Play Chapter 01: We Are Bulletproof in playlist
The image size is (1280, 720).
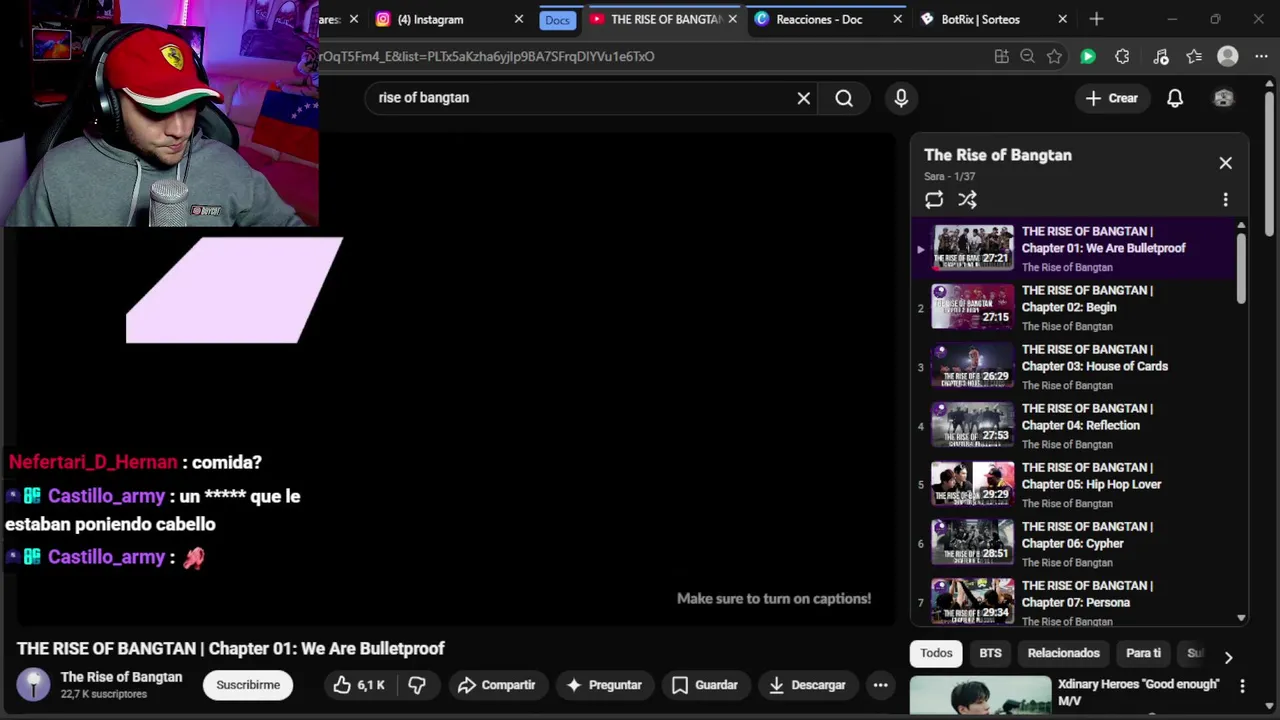[1074, 248]
